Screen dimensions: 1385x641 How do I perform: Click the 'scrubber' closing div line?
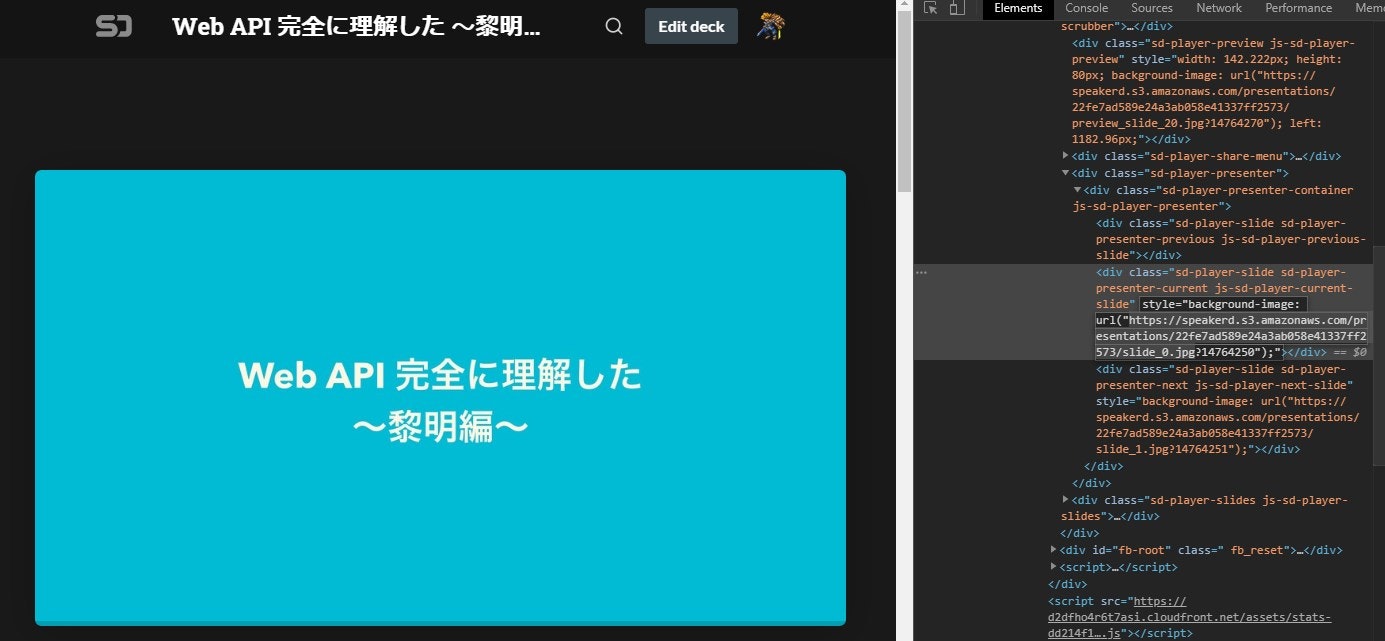pos(1117,27)
